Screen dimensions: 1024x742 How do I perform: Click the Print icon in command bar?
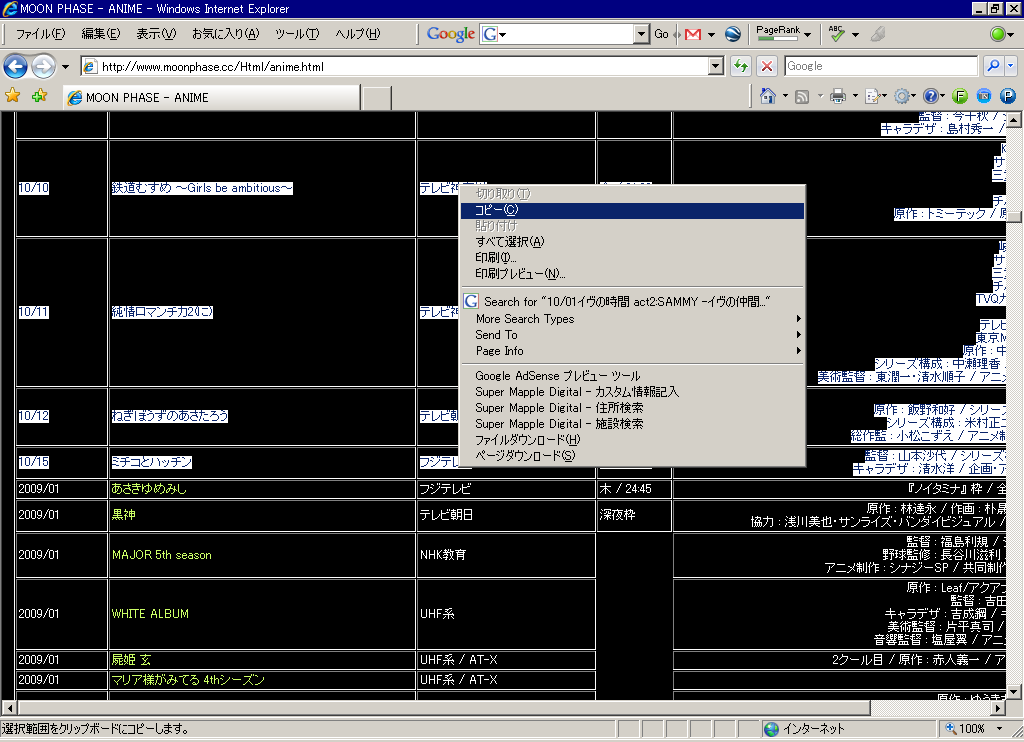(x=838, y=96)
